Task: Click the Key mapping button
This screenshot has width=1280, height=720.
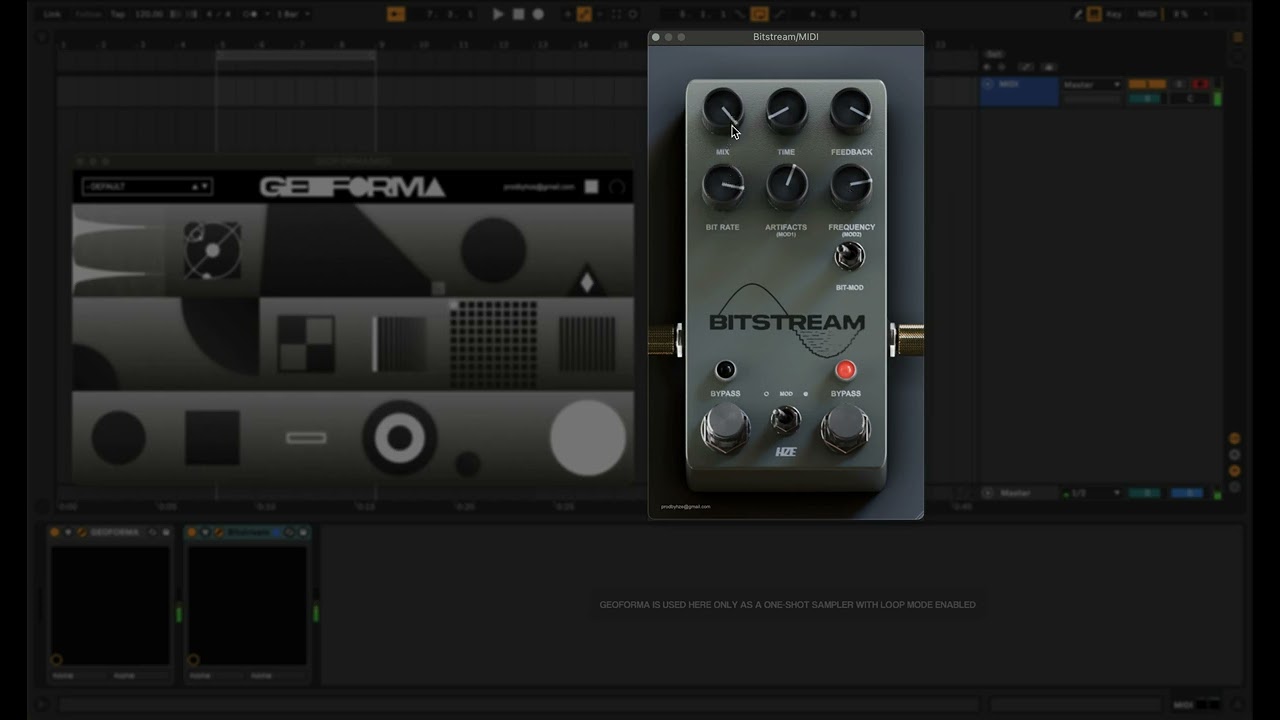Action: click(x=1113, y=14)
